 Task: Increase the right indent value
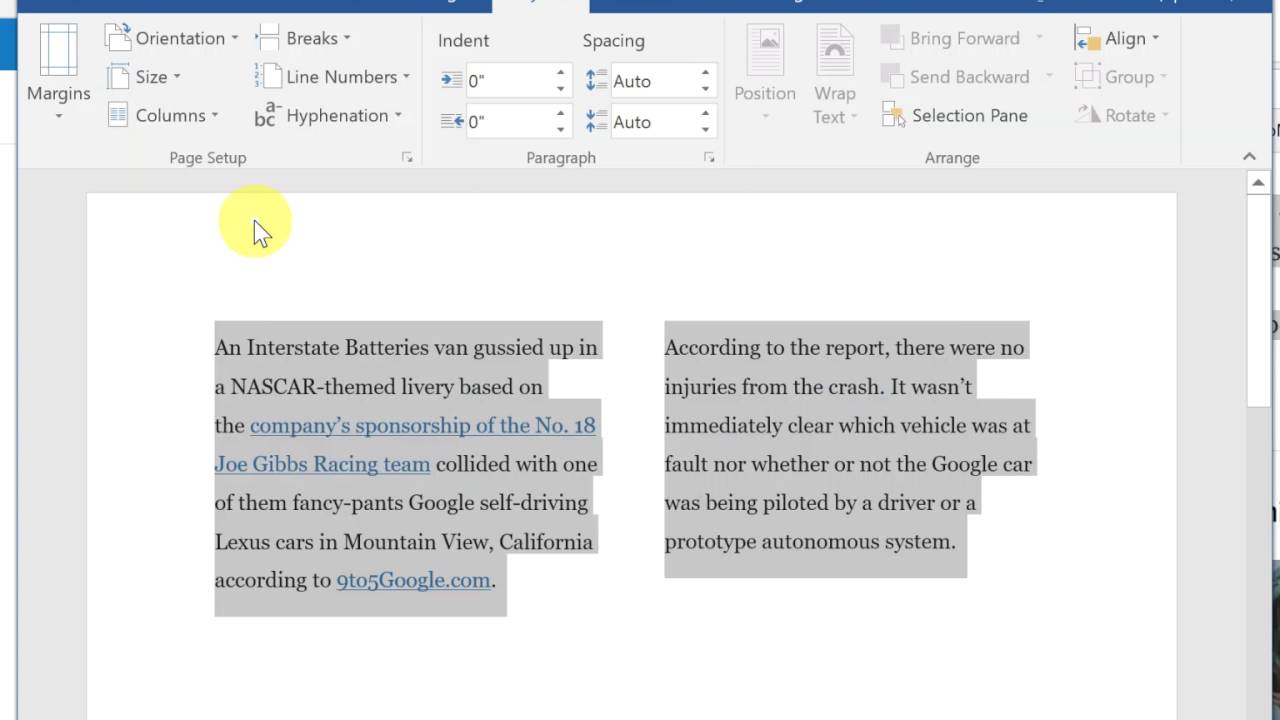pyautogui.click(x=560, y=113)
